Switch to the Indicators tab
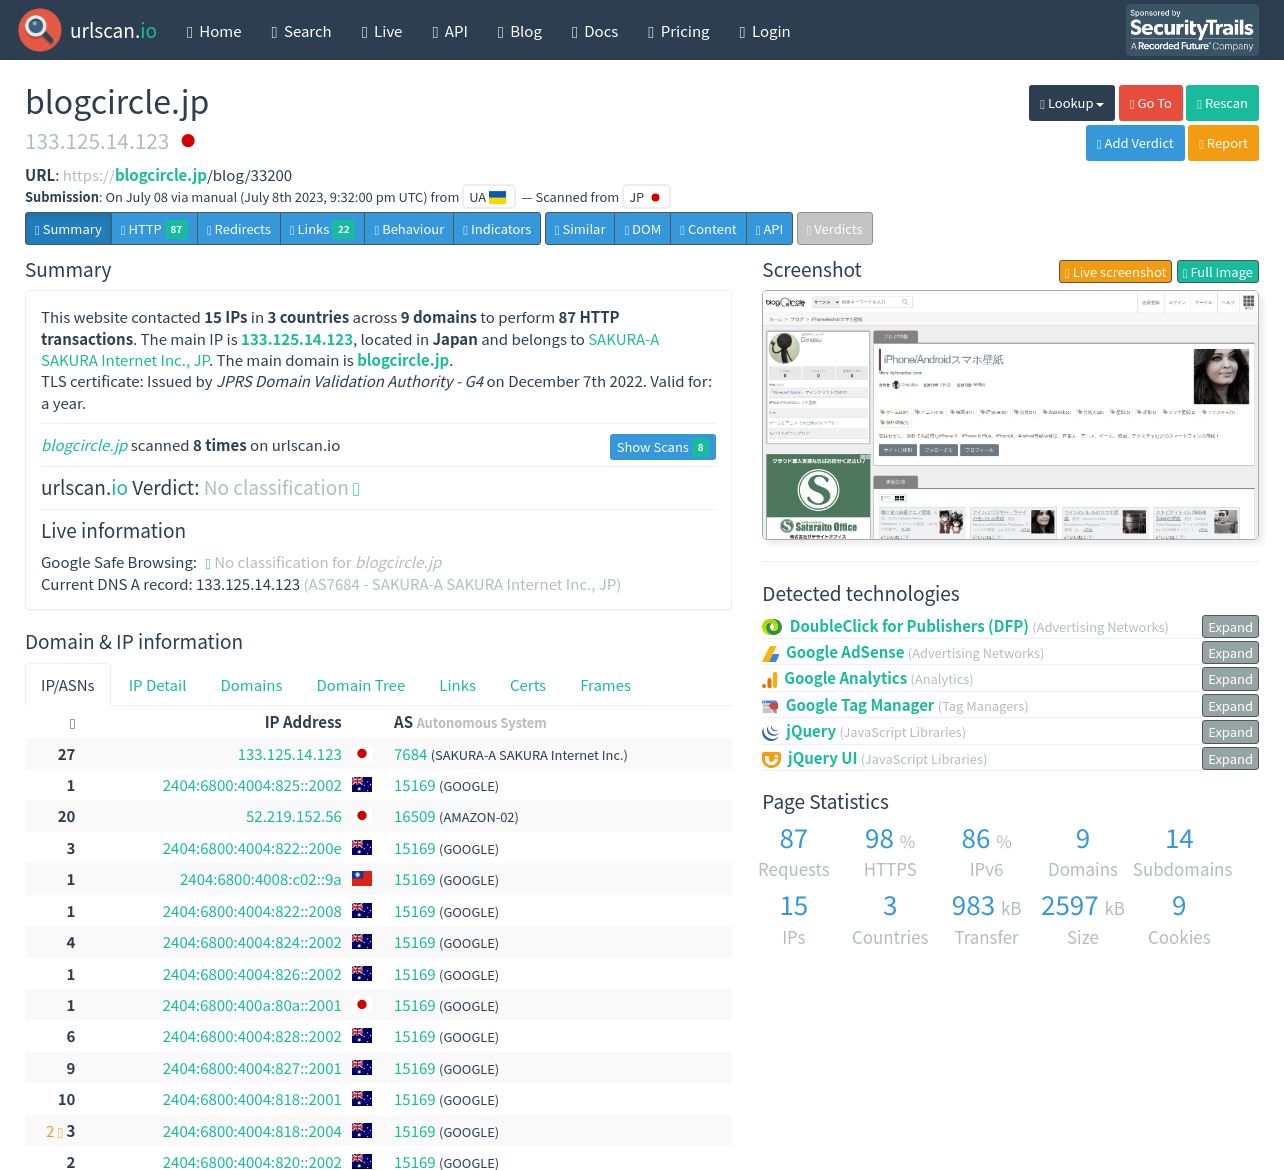Screen dimensions: 1284x1170 (x=497, y=229)
